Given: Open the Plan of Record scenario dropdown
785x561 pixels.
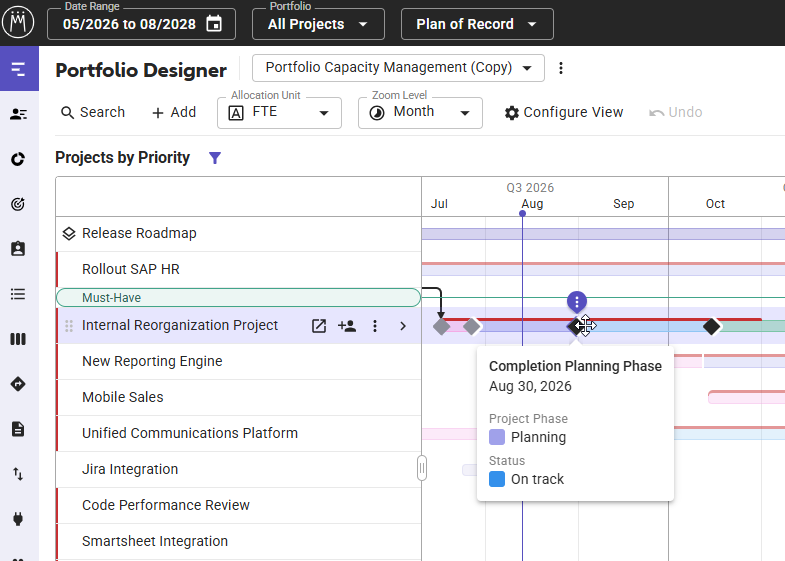Looking at the screenshot, I should click(477, 24).
